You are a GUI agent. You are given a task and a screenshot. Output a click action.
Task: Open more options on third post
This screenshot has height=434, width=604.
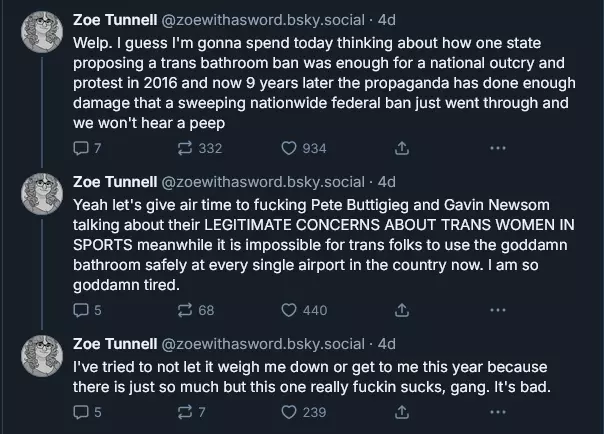click(497, 411)
